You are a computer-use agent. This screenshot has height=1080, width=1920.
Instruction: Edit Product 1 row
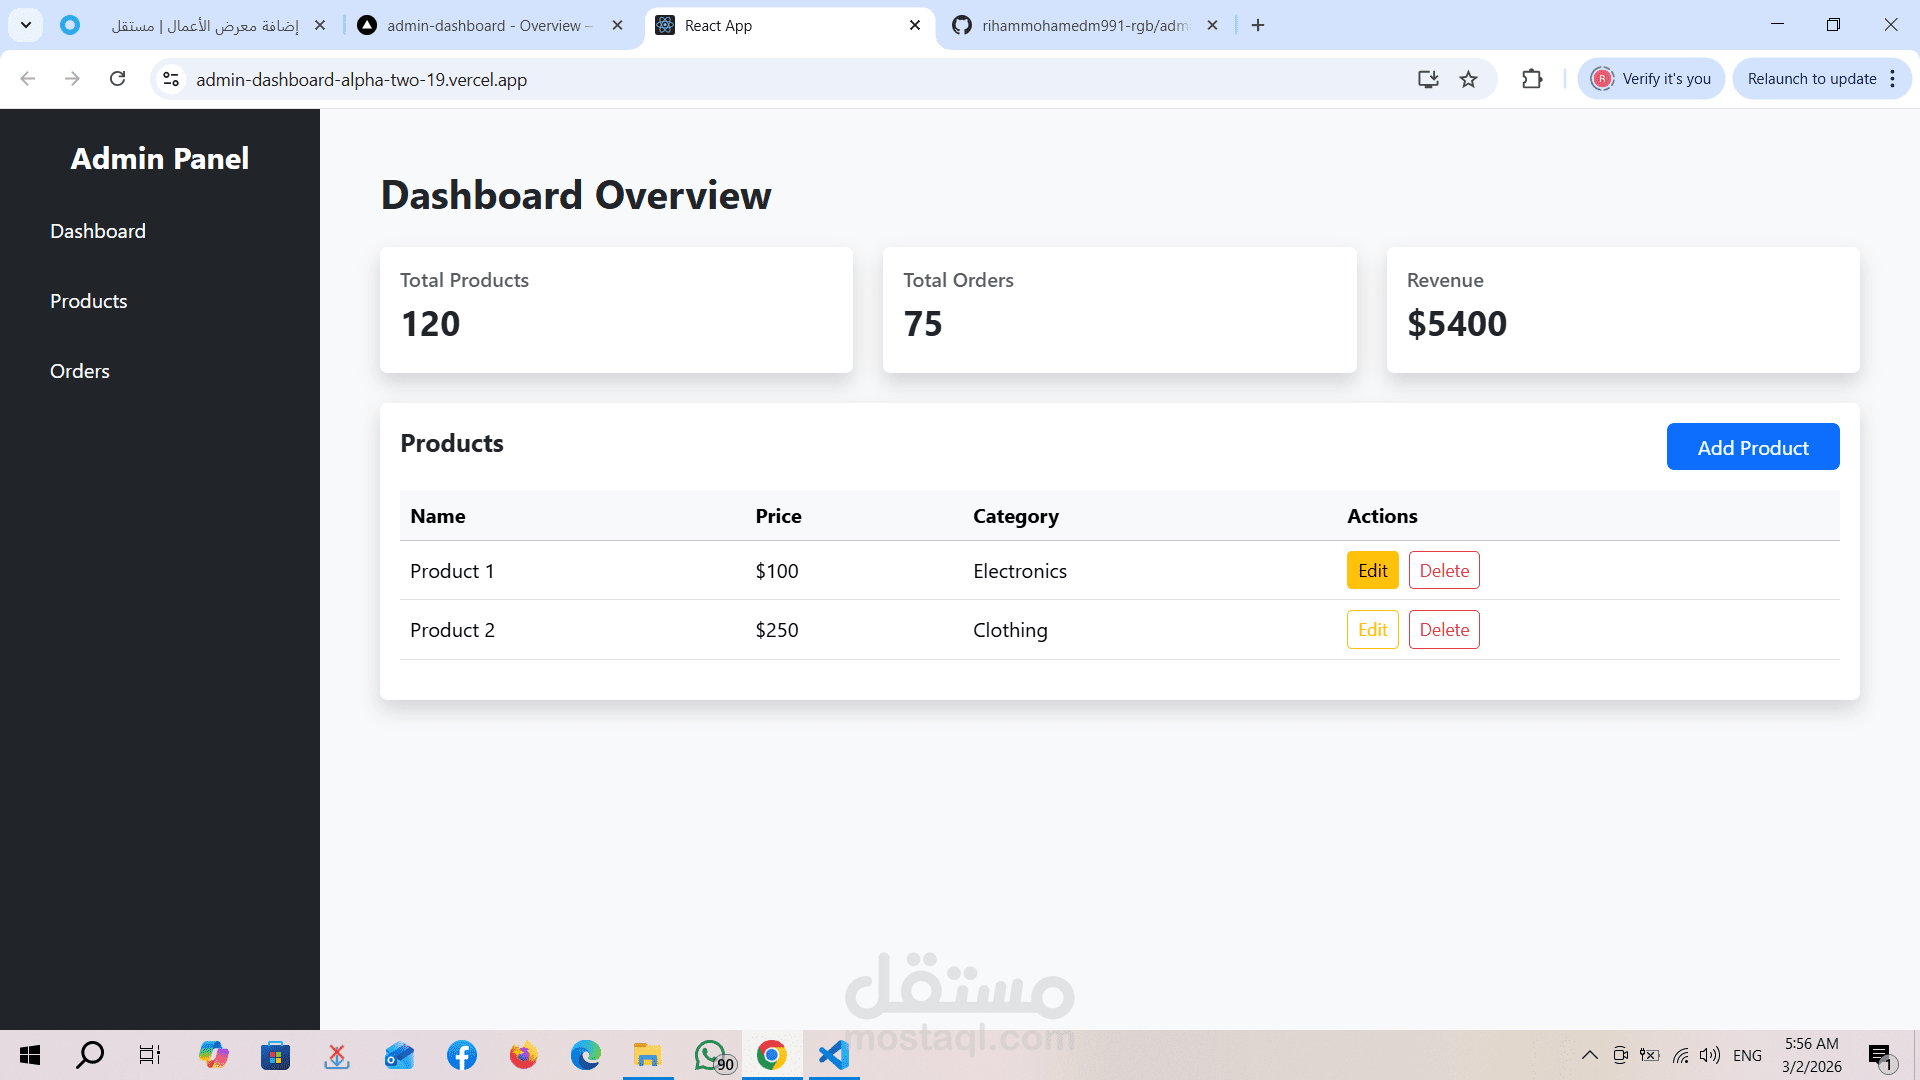(1372, 571)
